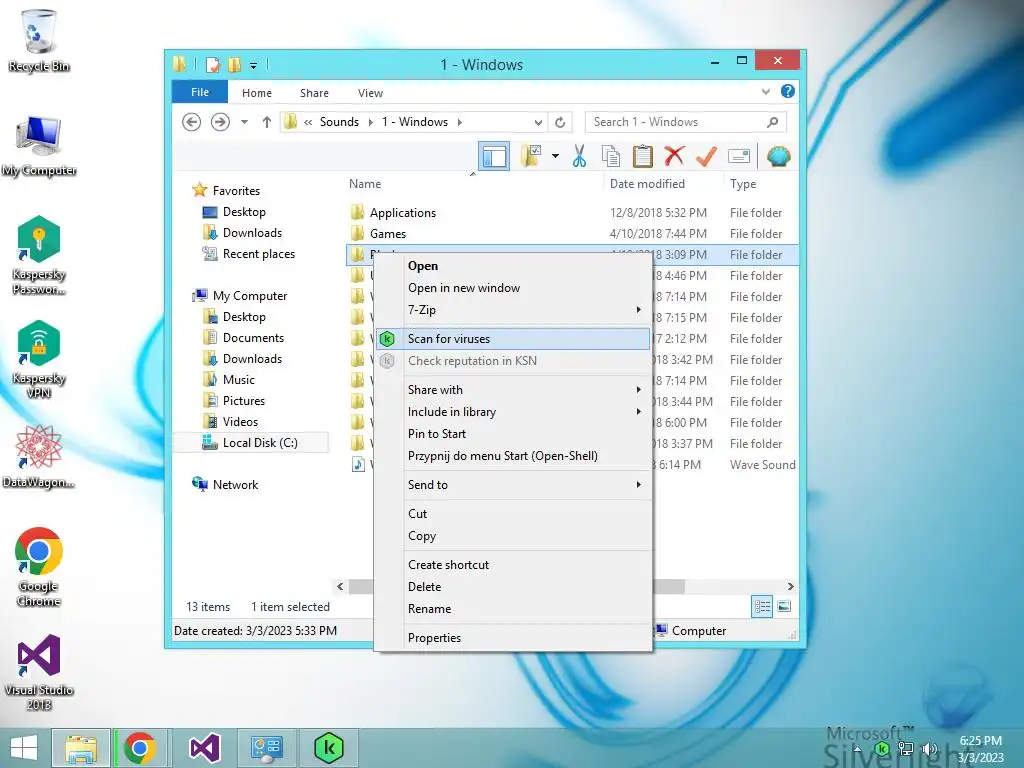Choose Przypnij do menu Start (Open-Shell)

pyautogui.click(x=513, y=456)
